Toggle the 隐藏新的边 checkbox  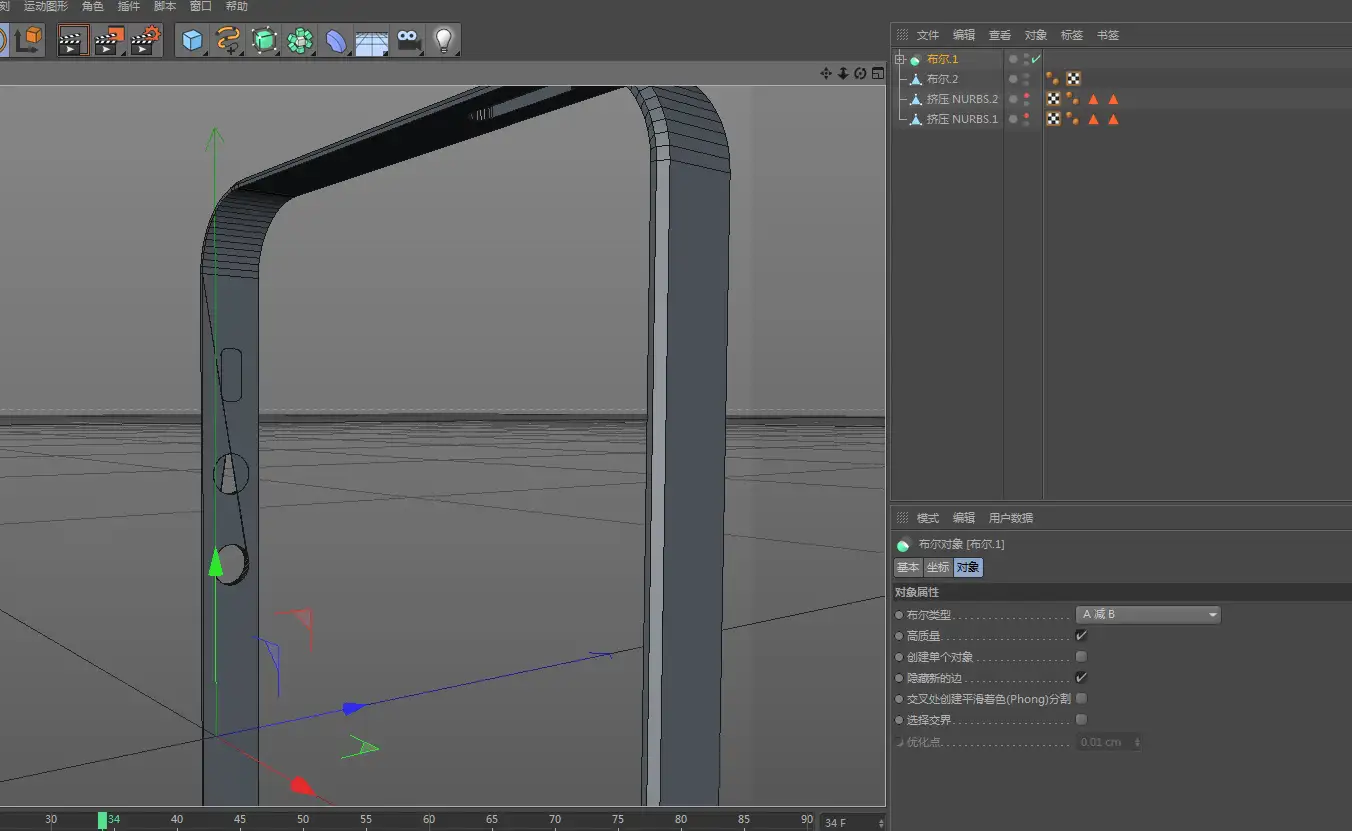(1081, 677)
